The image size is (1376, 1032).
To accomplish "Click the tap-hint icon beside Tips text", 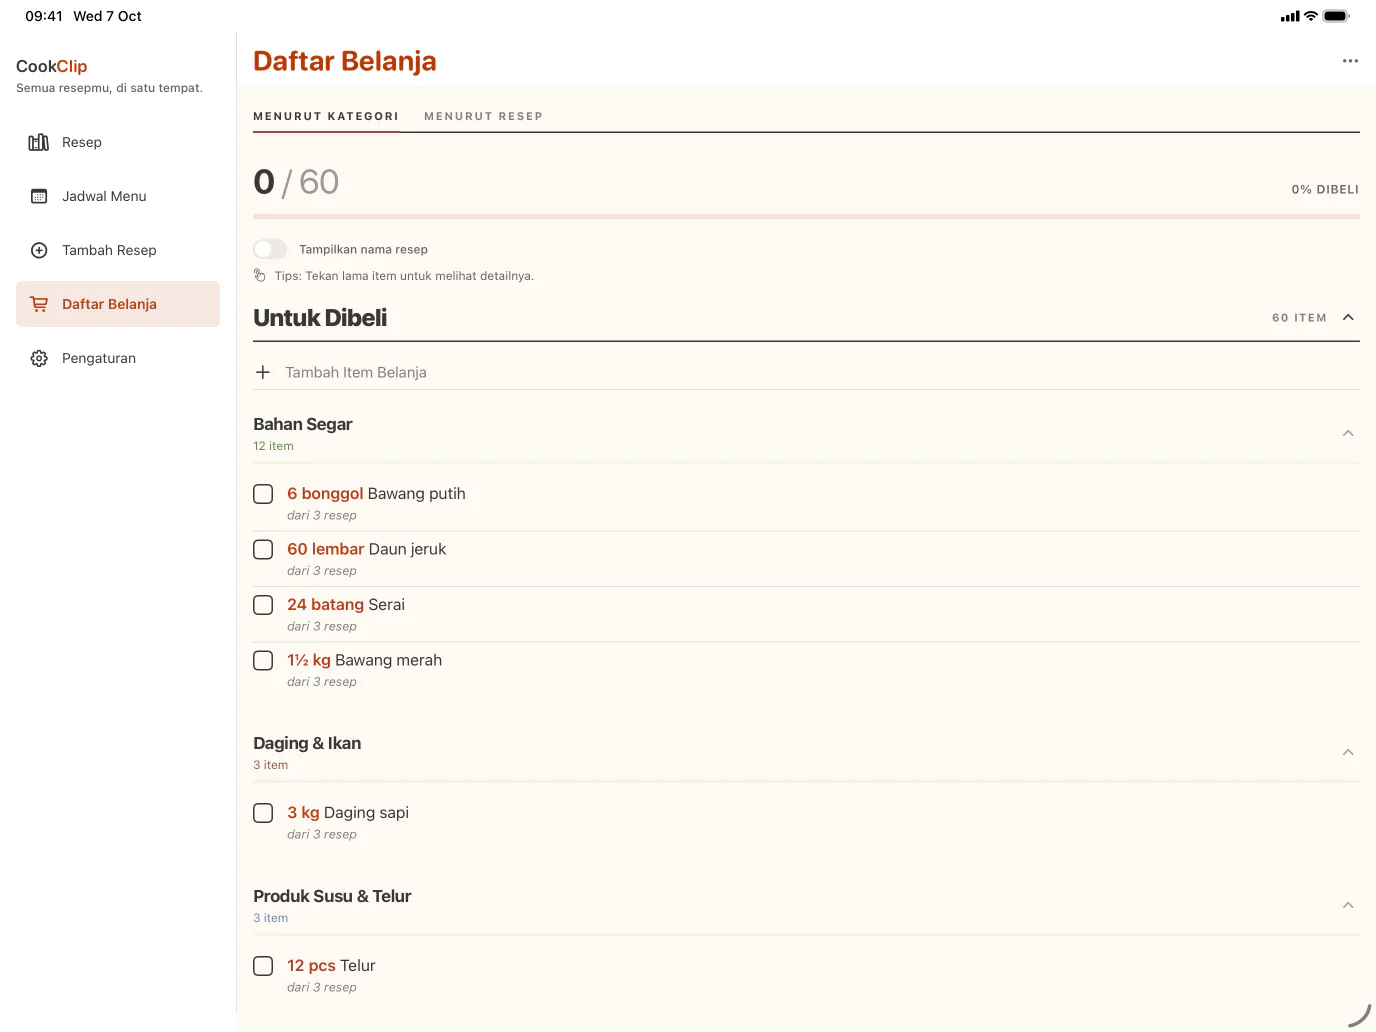I will (260, 276).
